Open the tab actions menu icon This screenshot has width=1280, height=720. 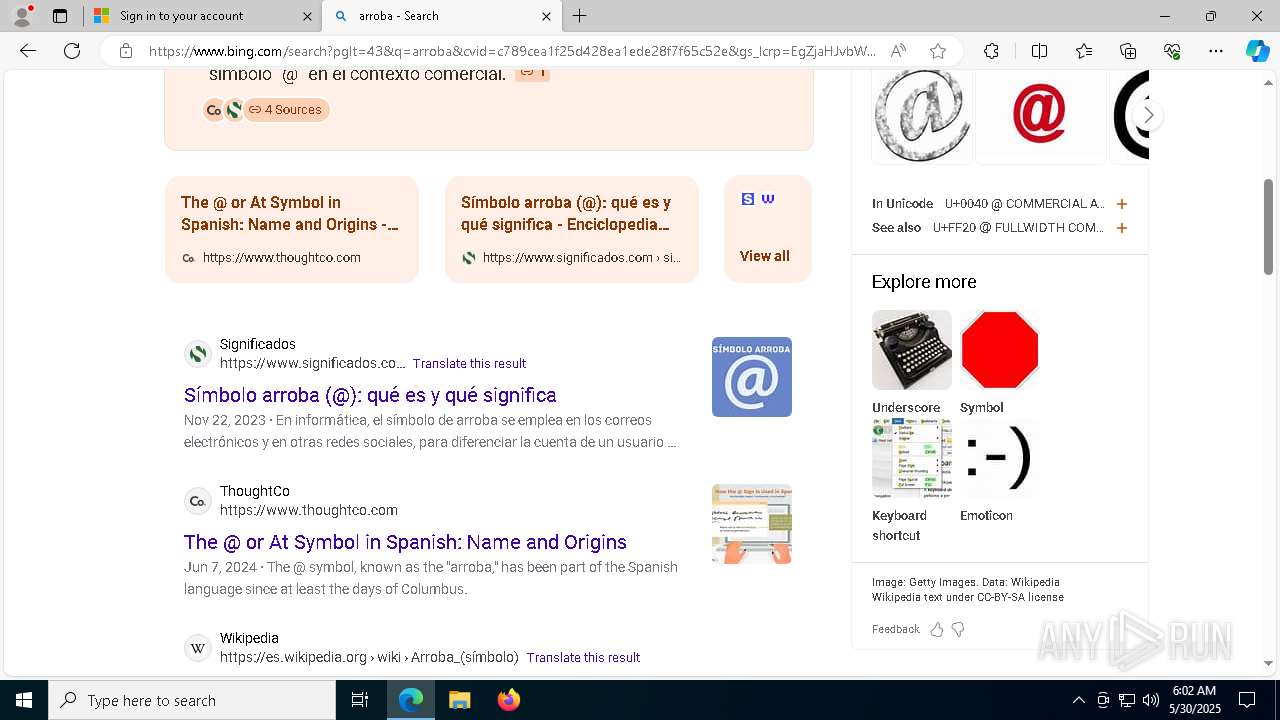click(60, 16)
